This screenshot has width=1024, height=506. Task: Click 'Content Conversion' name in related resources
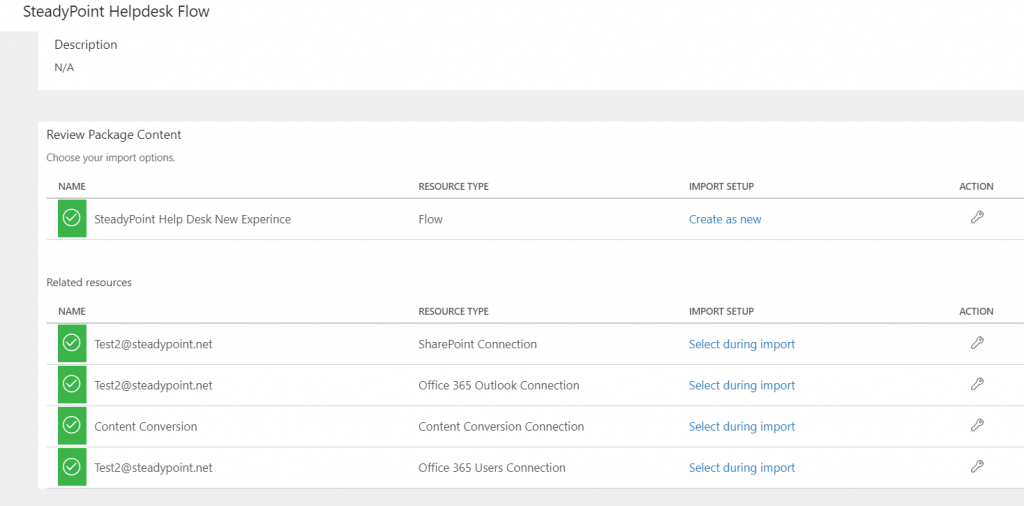(x=146, y=426)
